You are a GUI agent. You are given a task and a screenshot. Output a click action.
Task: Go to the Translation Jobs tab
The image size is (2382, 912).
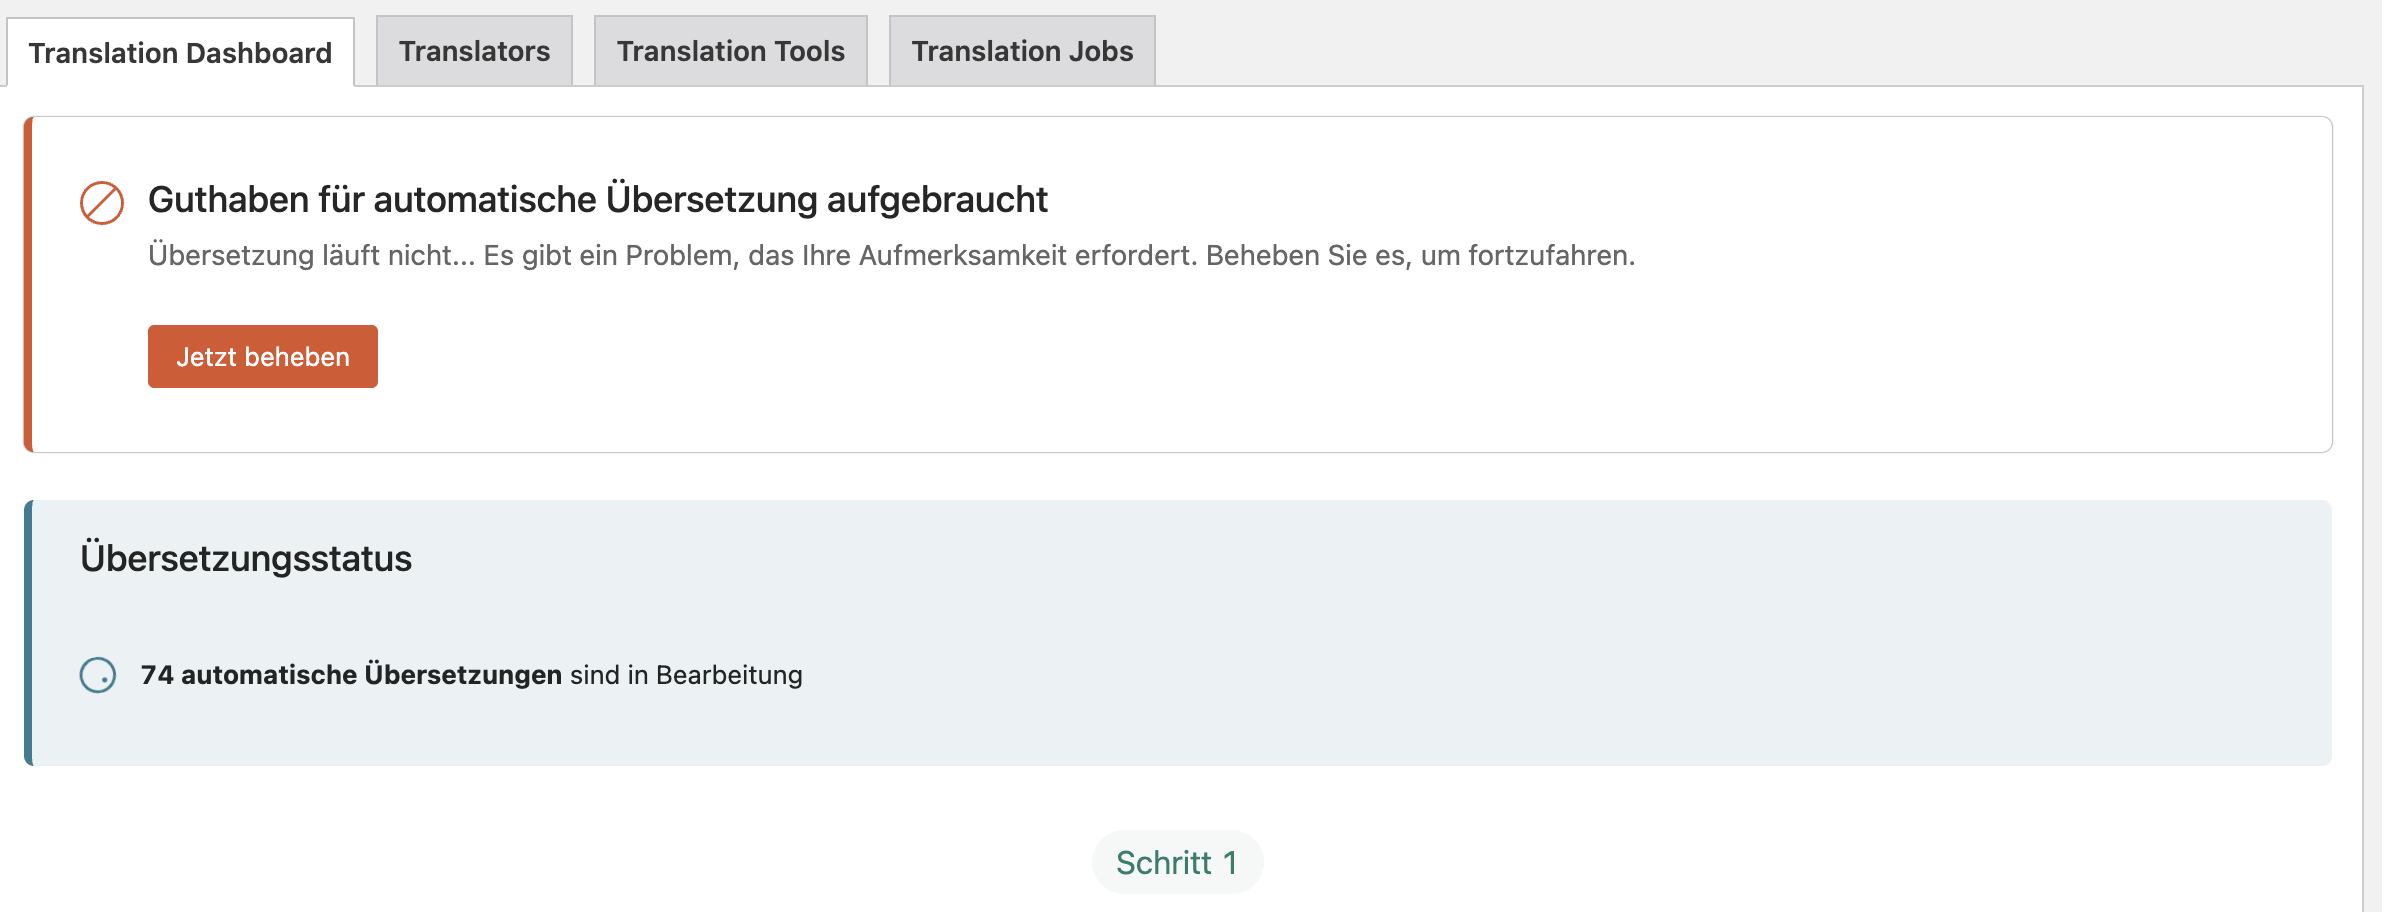(x=1022, y=51)
